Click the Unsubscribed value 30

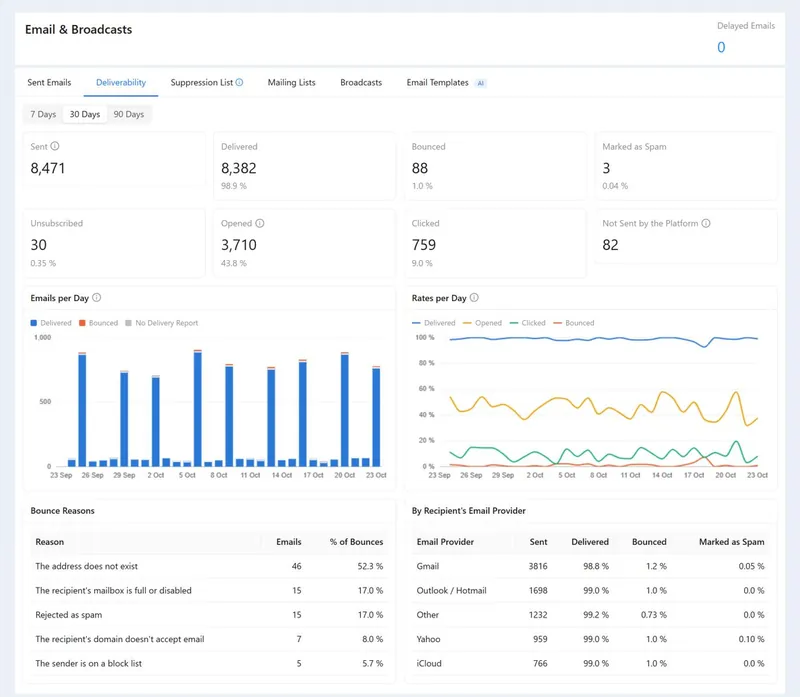[39, 245]
